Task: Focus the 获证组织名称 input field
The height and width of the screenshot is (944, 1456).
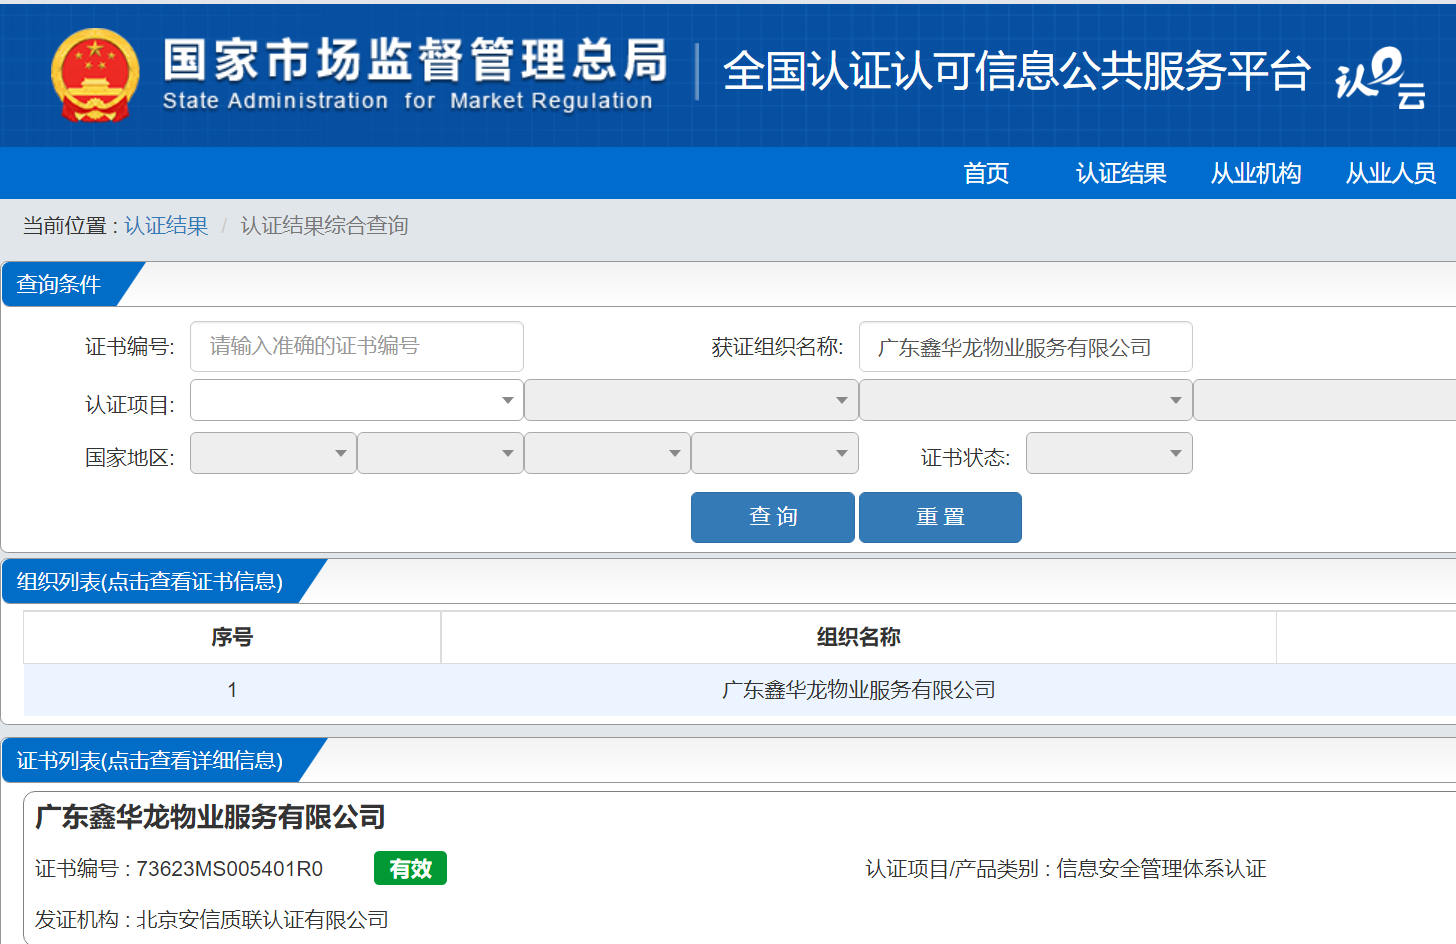Action: pos(1025,346)
